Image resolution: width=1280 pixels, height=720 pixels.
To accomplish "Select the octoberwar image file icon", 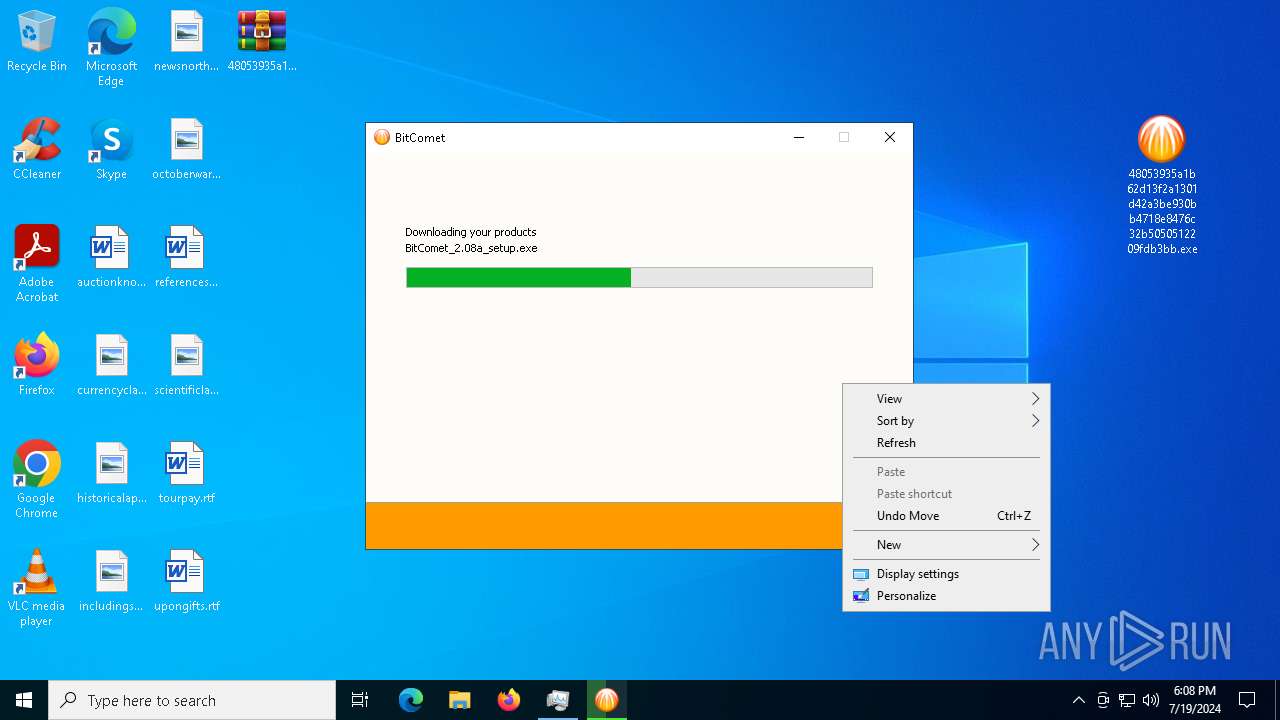I will [186, 150].
